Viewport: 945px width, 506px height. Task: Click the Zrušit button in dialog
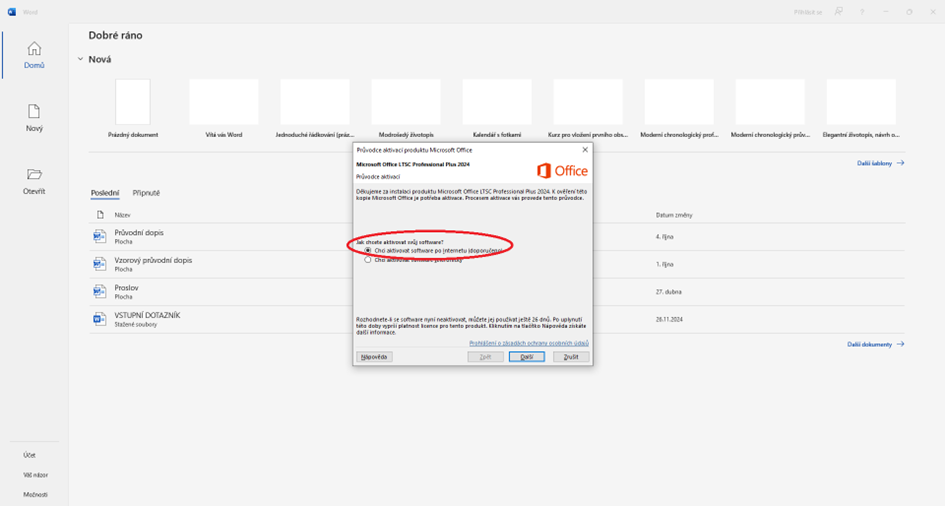coord(571,357)
